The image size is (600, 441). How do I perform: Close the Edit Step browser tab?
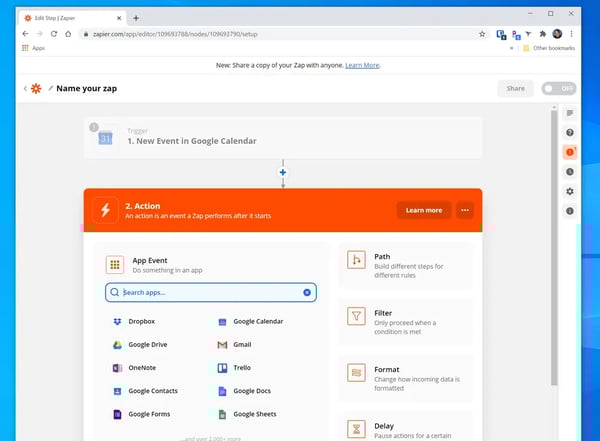(x=119, y=18)
